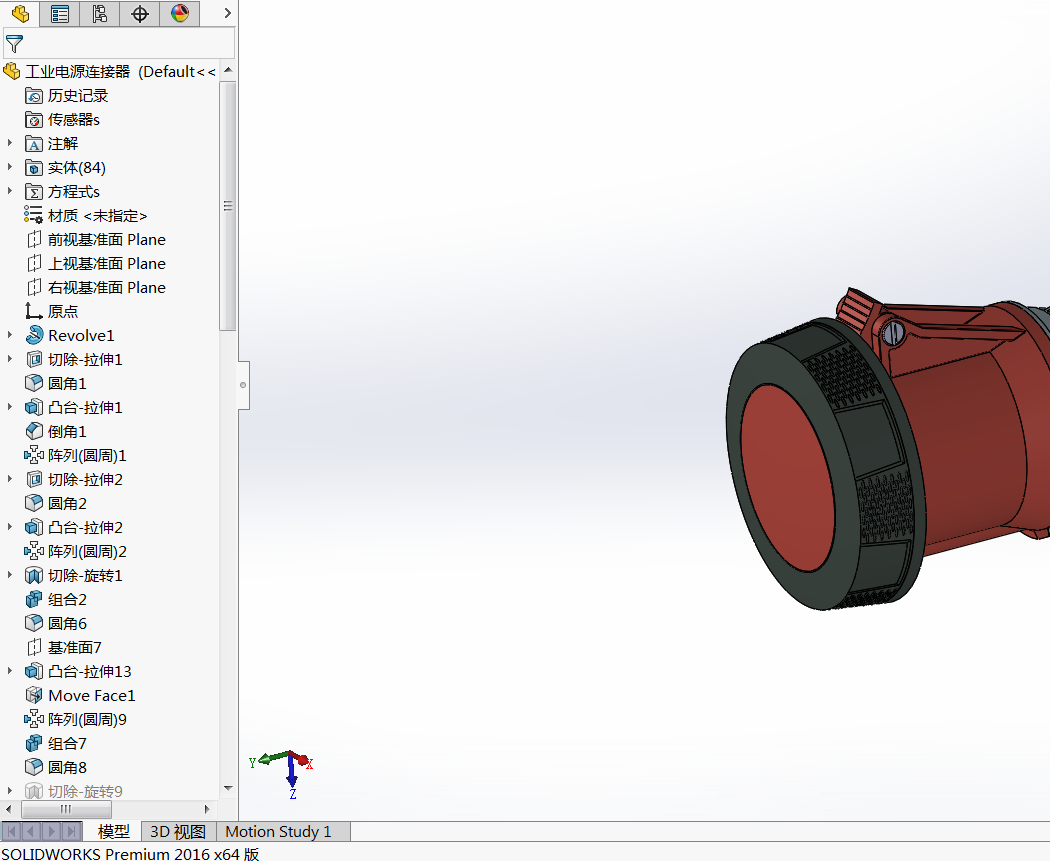Expand the 凸台-拉伸1 feature

coord(9,406)
